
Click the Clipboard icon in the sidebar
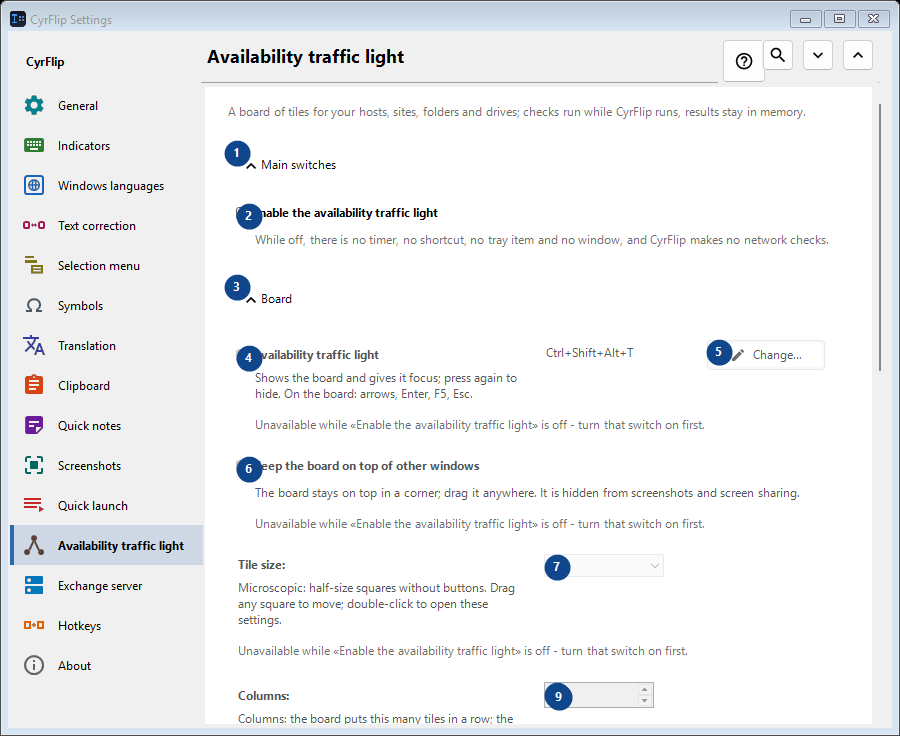tap(34, 385)
